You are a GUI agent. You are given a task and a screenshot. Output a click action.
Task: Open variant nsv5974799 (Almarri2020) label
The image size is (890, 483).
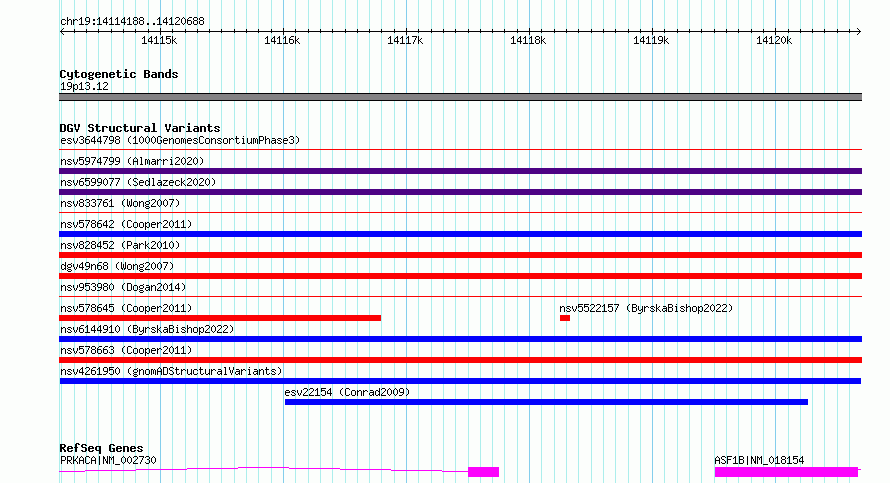pyautogui.click(x=132, y=161)
